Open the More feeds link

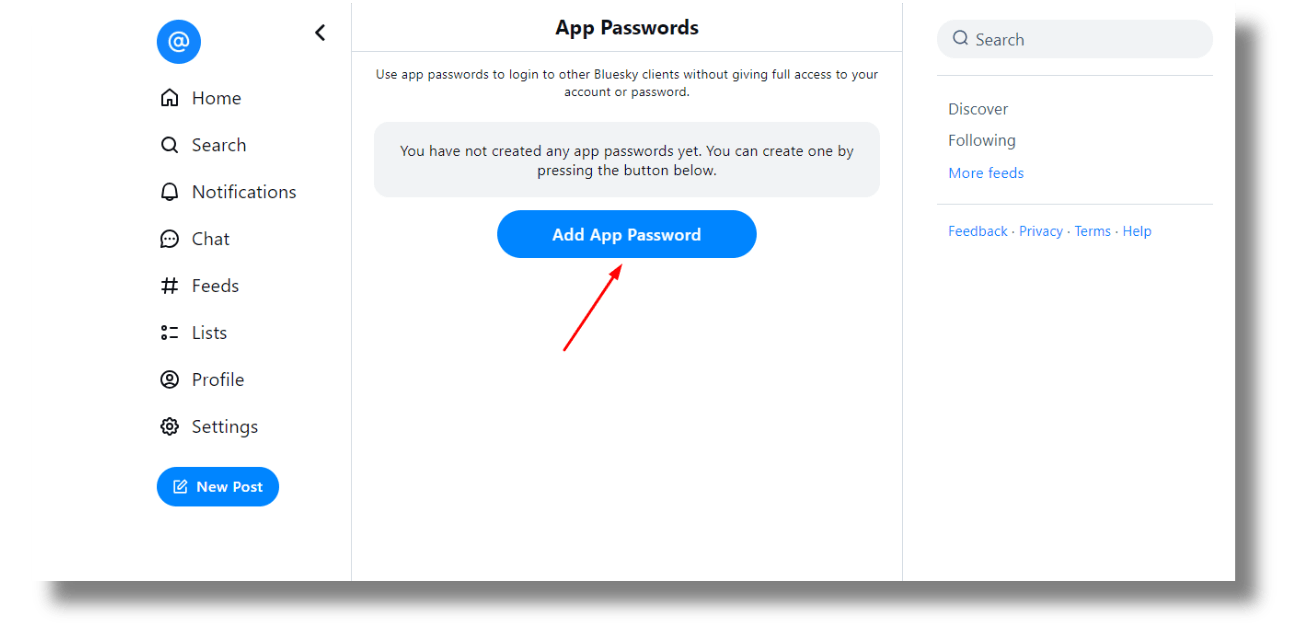coord(986,173)
